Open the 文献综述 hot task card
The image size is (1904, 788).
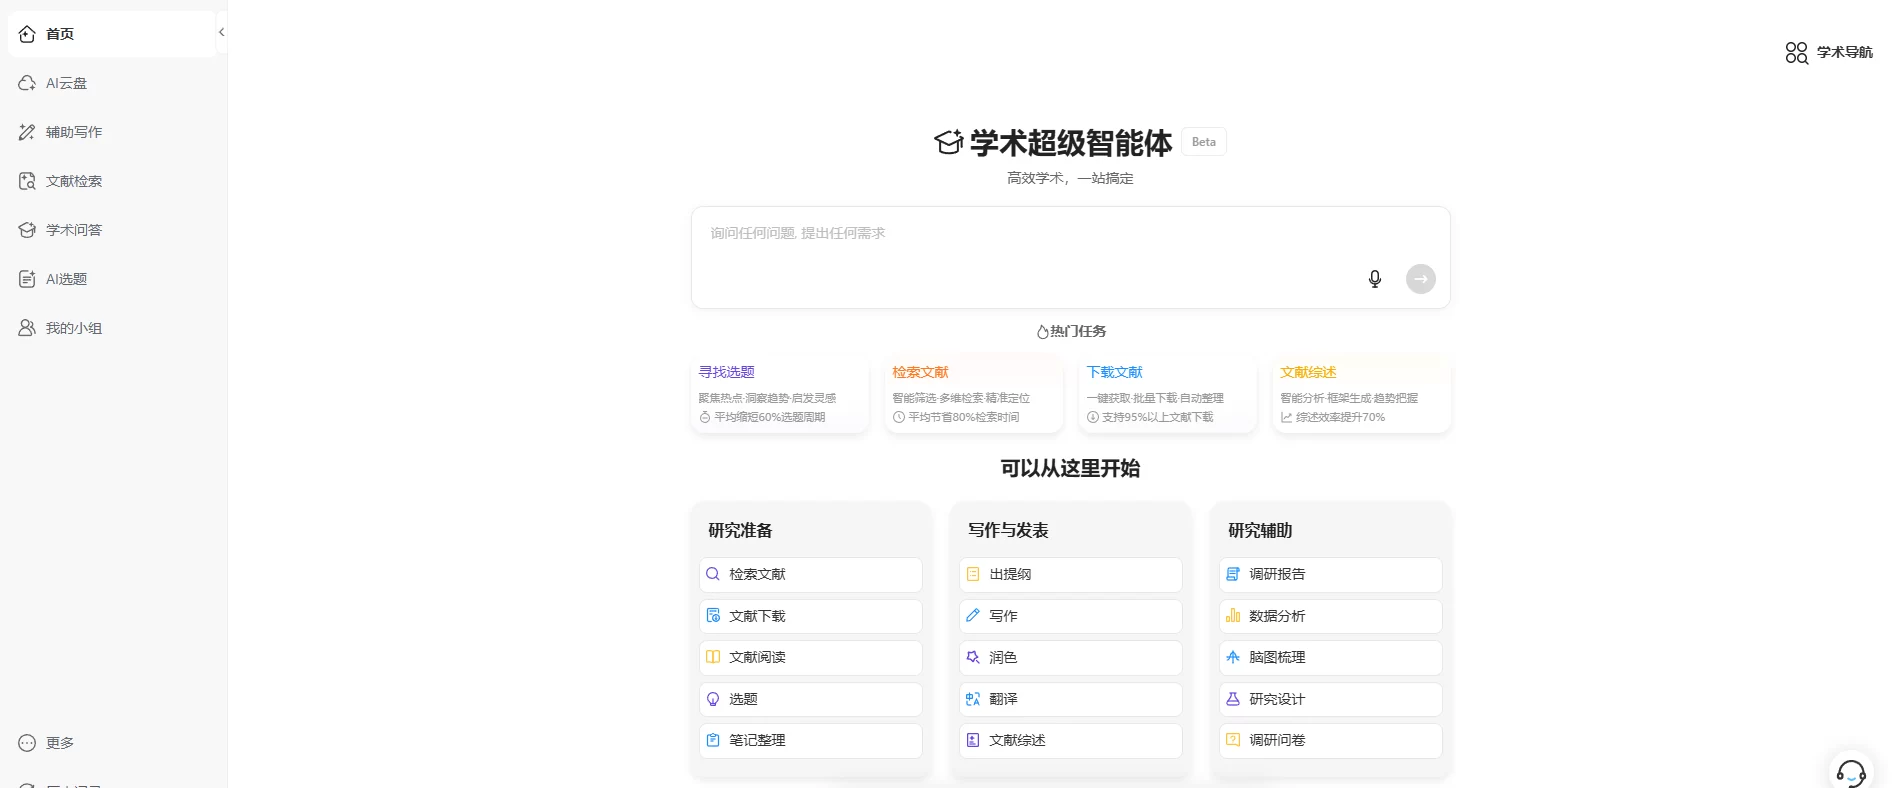[1362, 394]
